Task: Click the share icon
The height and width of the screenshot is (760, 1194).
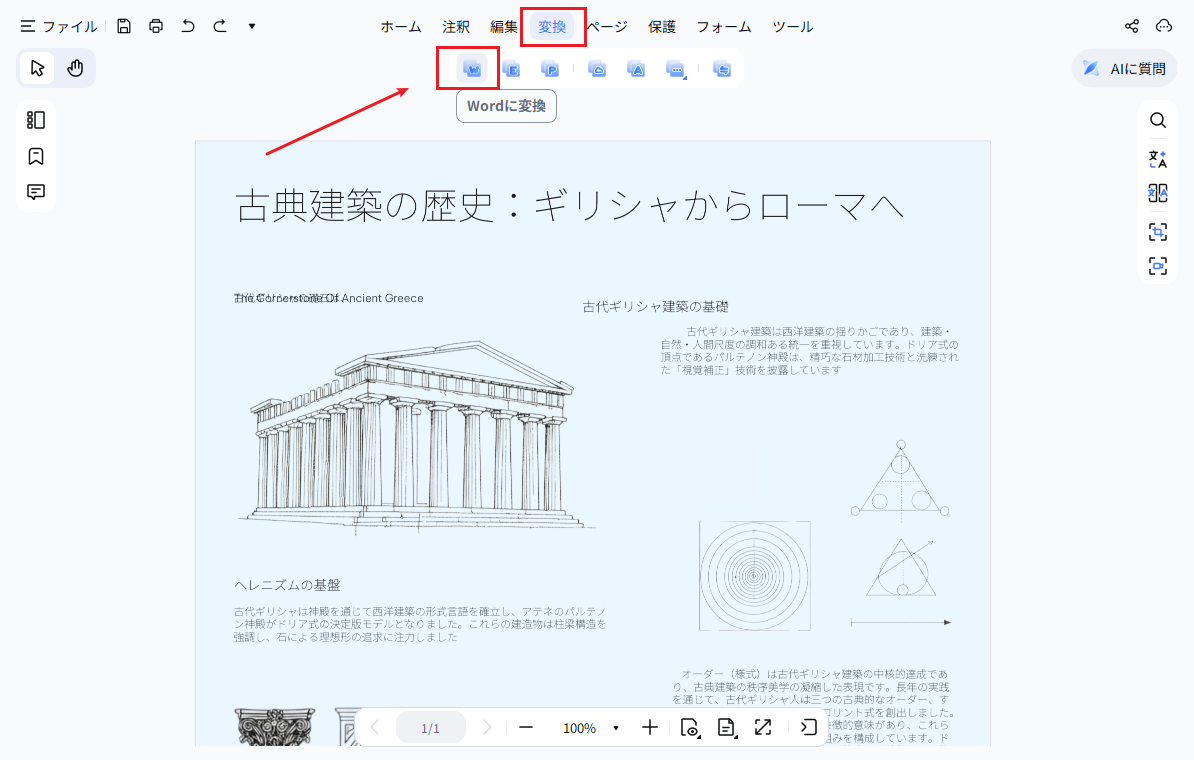Action: [x=1132, y=26]
